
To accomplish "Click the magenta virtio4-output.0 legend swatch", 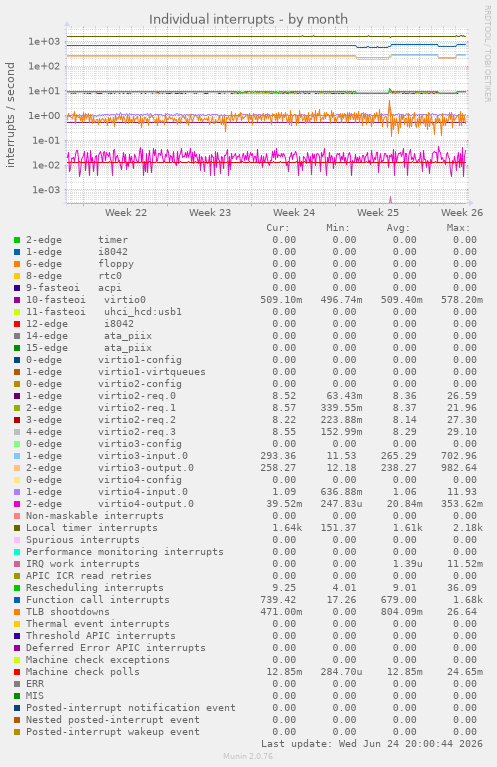I will click(x=17, y=504).
